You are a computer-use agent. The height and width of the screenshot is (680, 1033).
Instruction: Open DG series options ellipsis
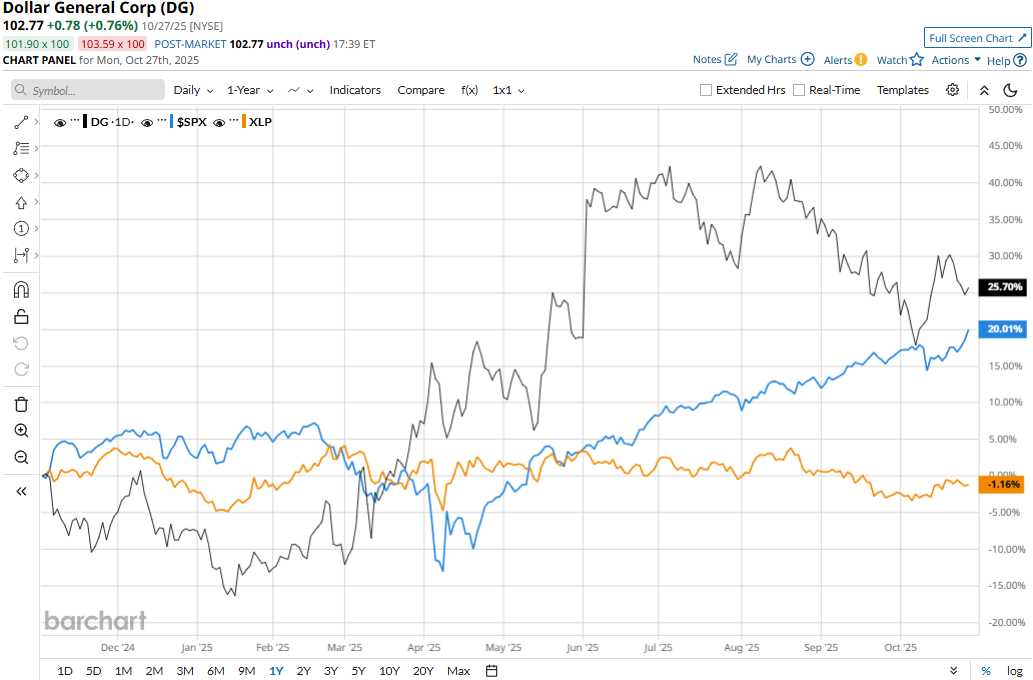[74, 121]
